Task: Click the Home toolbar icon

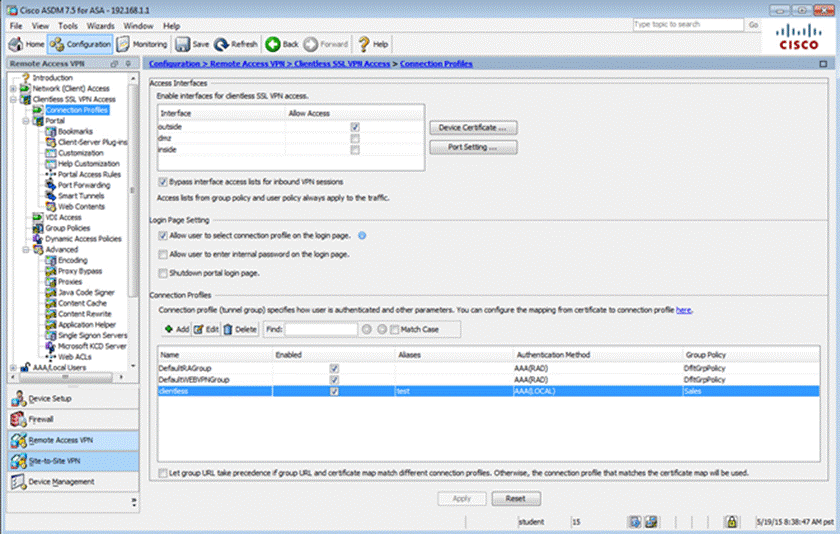Action: 16,44
